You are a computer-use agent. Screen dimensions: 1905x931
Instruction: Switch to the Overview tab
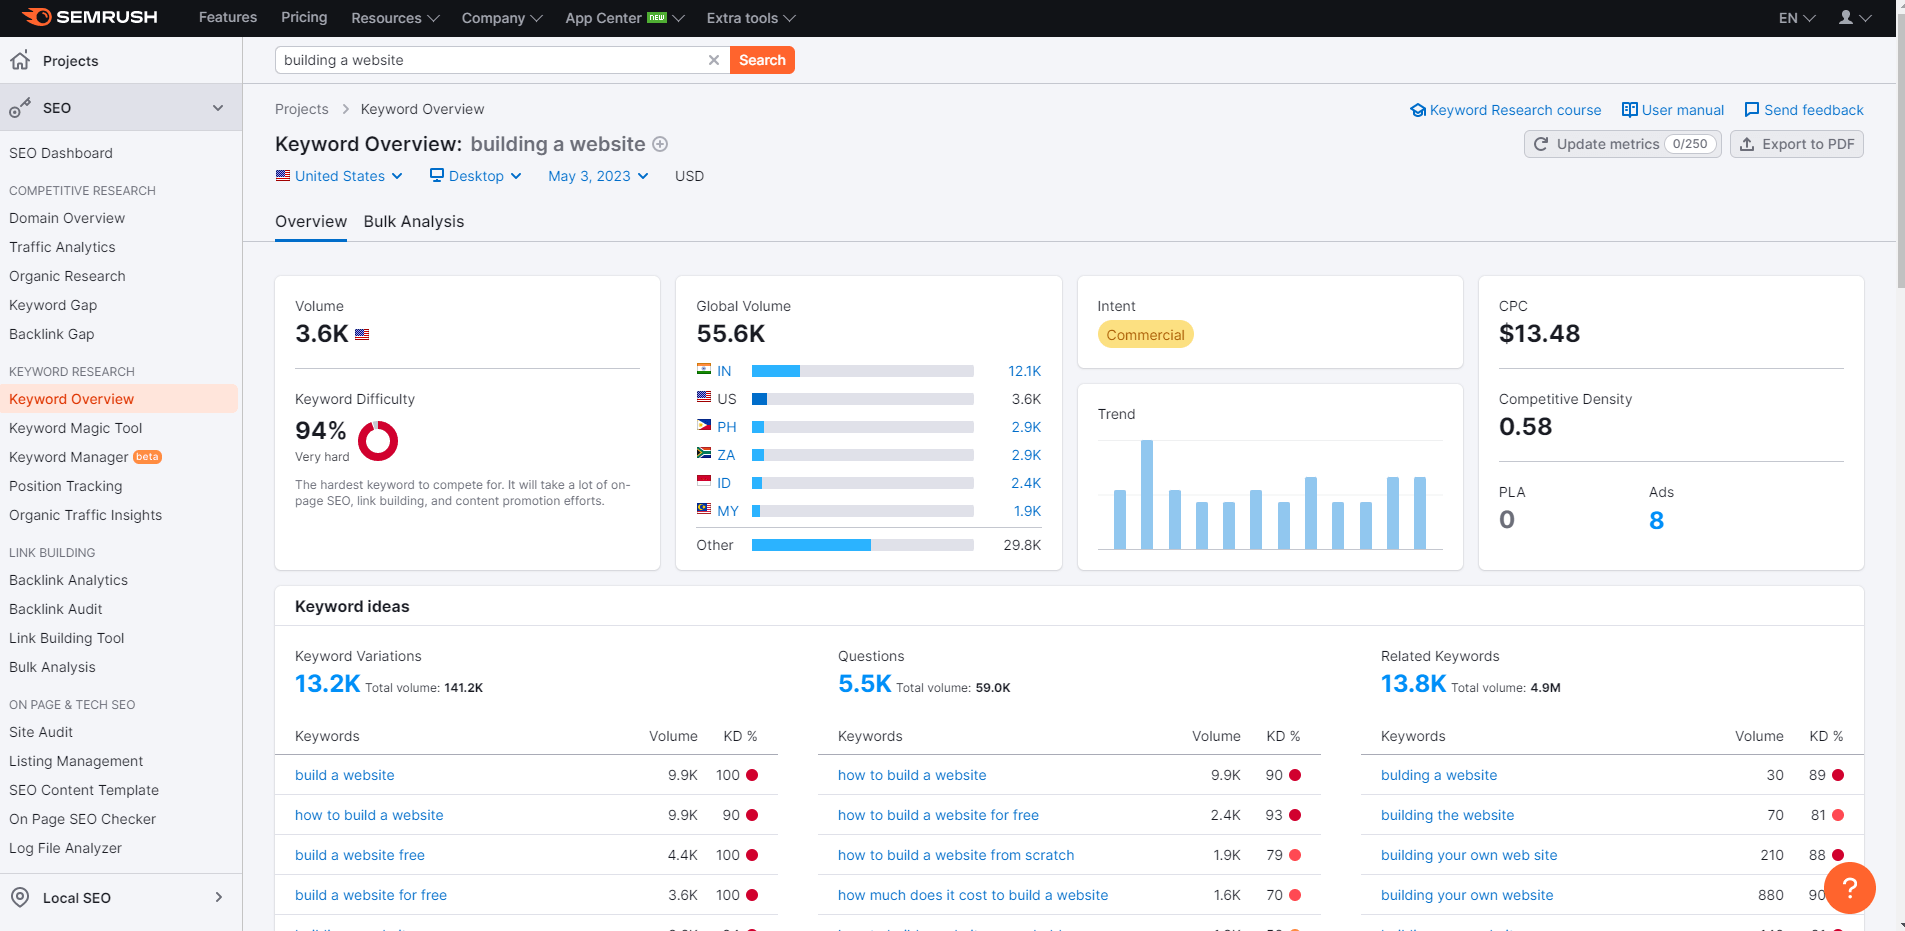pos(311,221)
